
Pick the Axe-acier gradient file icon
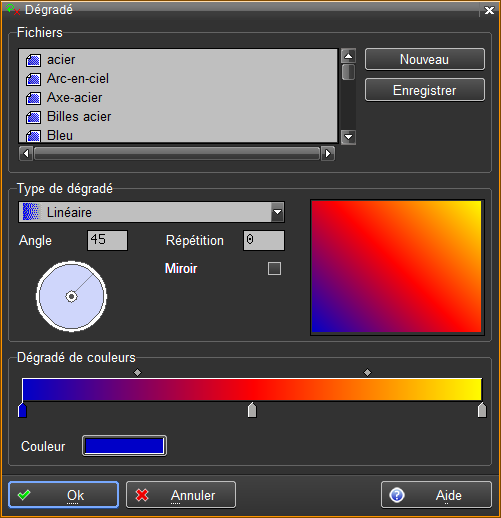click(33, 98)
